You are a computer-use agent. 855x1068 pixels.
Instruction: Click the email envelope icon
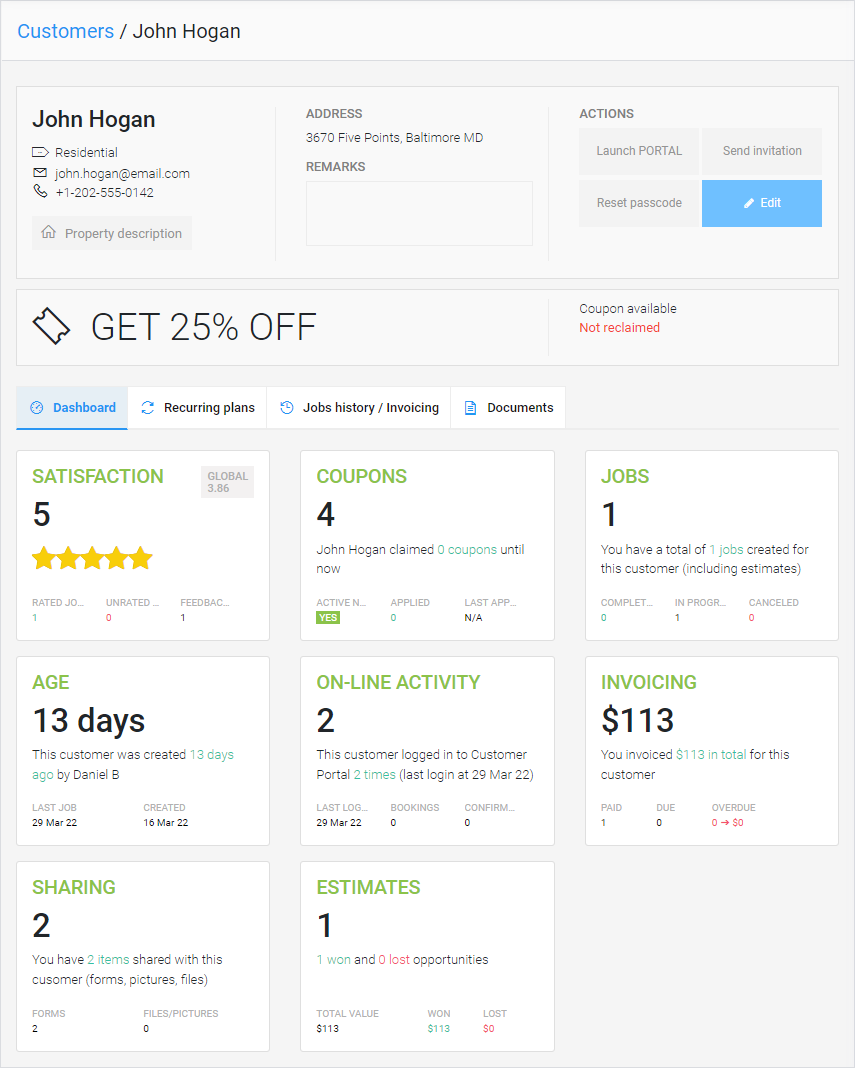click(40, 173)
